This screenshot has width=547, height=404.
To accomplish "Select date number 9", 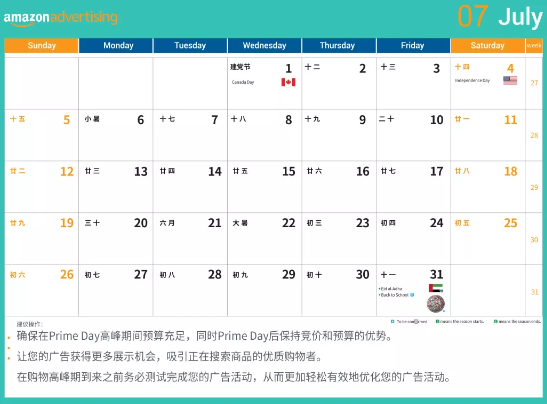I will pyautogui.click(x=362, y=120).
